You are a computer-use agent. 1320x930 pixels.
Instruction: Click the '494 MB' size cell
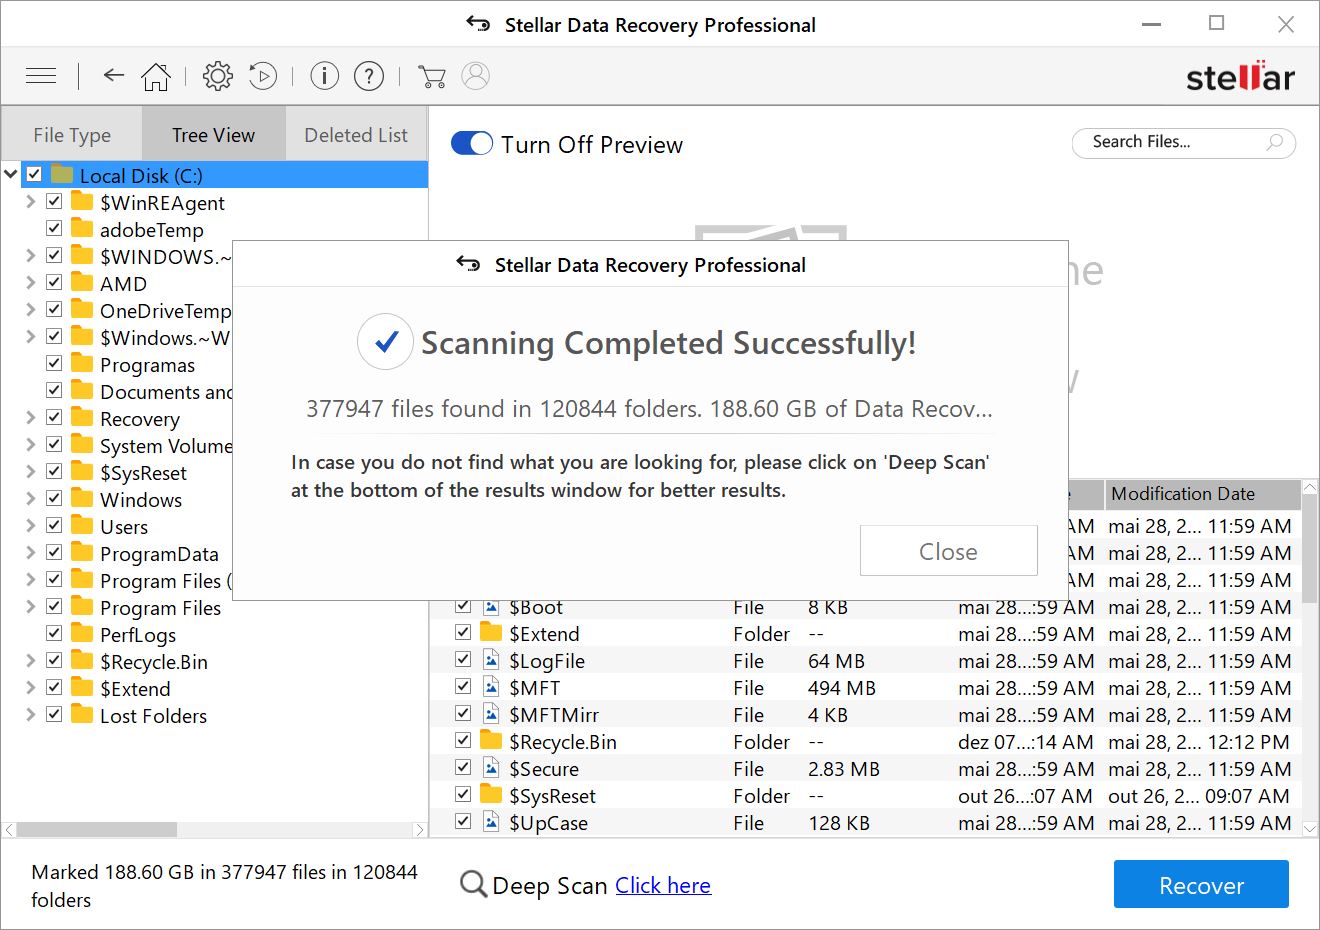(842, 688)
